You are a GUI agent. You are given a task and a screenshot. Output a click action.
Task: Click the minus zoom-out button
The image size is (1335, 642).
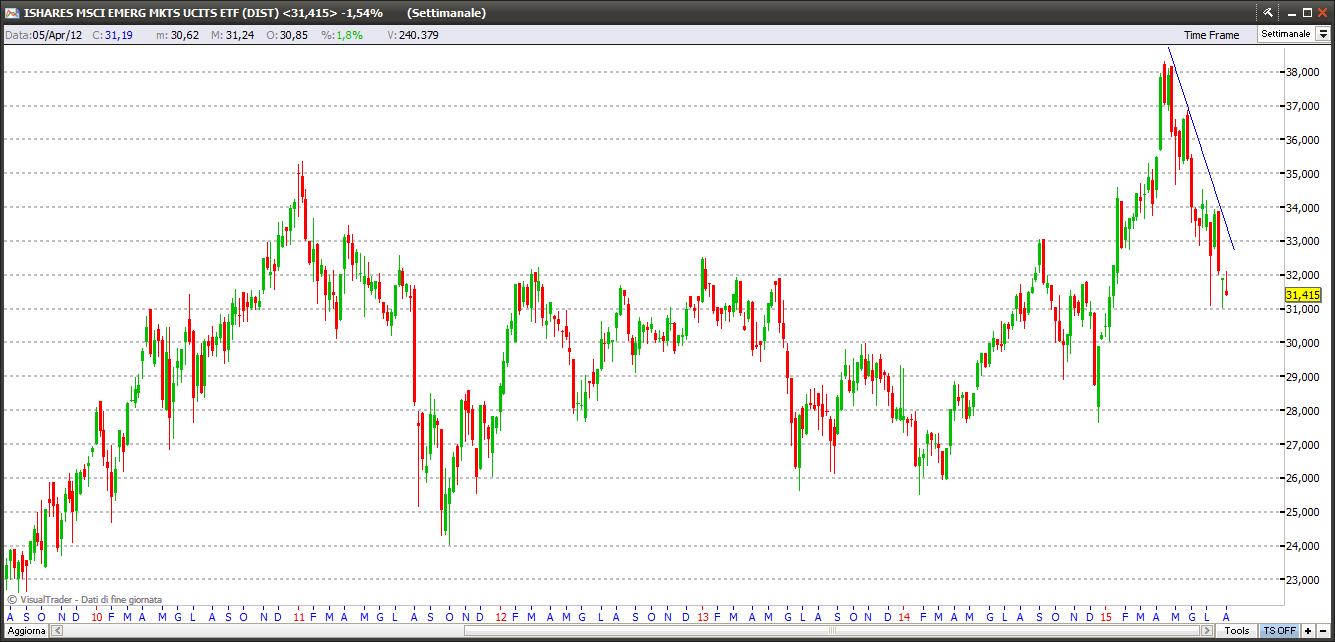(x=1324, y=631)
